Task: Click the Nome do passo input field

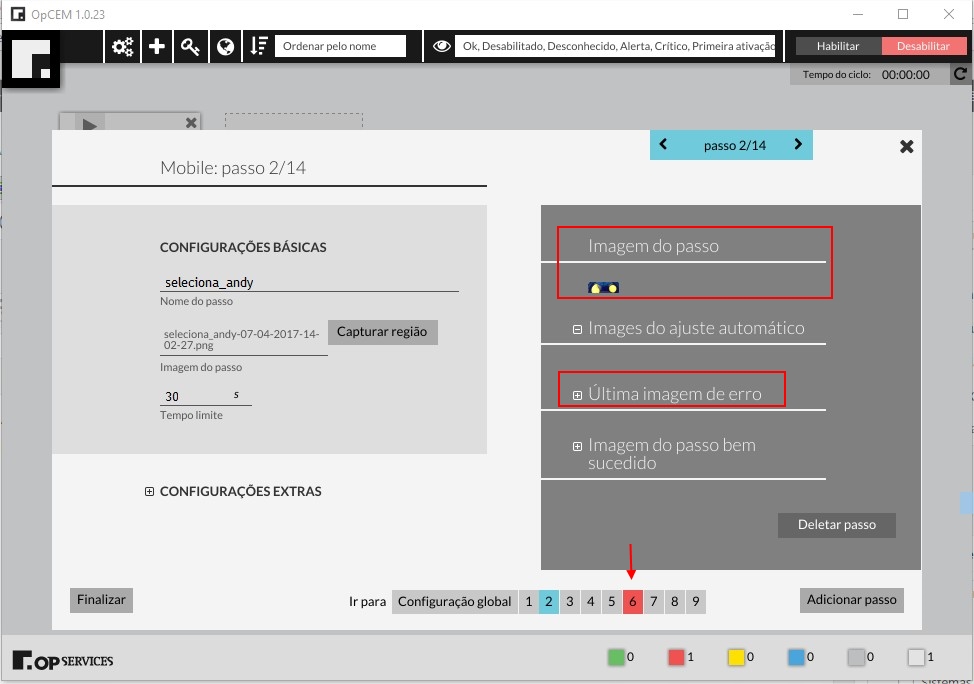Action: [x=308, y=283]
